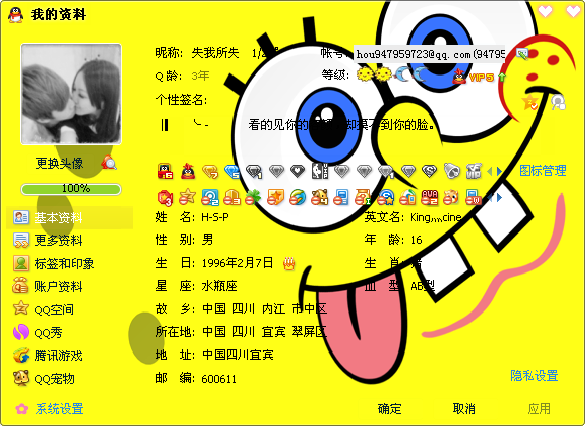
Task: Click the gray bell badge icon
Action: [x=452, y=171]
